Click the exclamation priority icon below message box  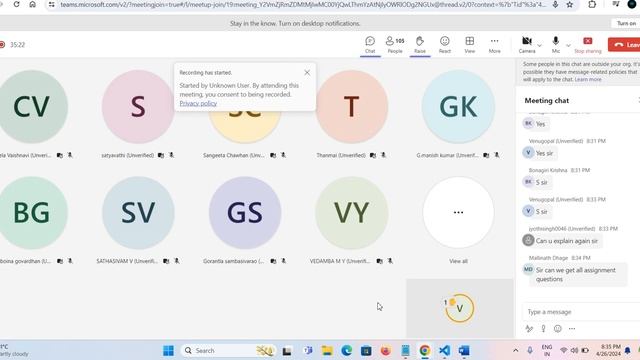click(x=543, y=329)
